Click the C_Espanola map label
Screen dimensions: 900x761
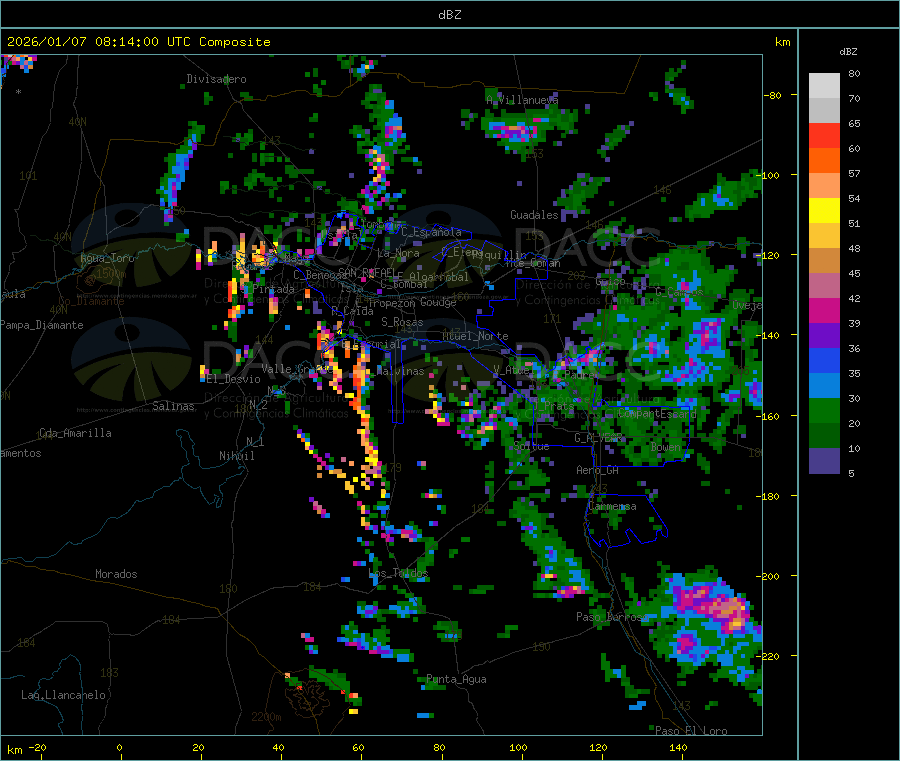point(431,232)
